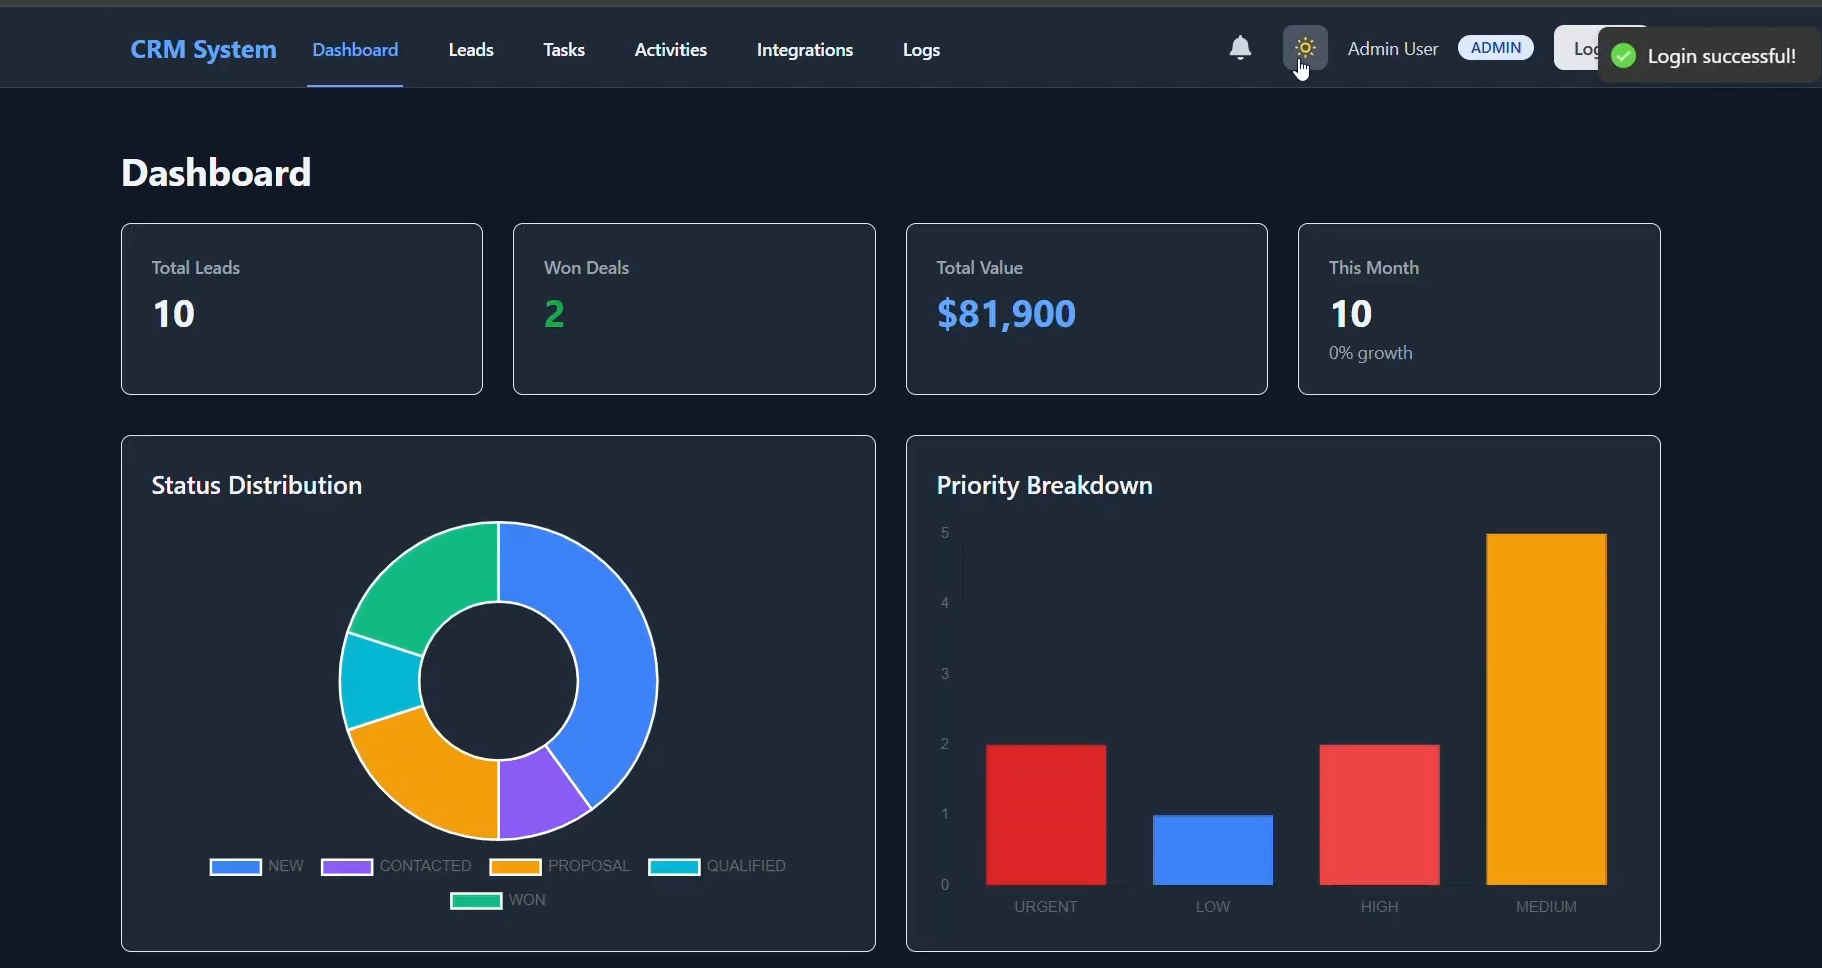Open the Integrations page

point(804,50)
